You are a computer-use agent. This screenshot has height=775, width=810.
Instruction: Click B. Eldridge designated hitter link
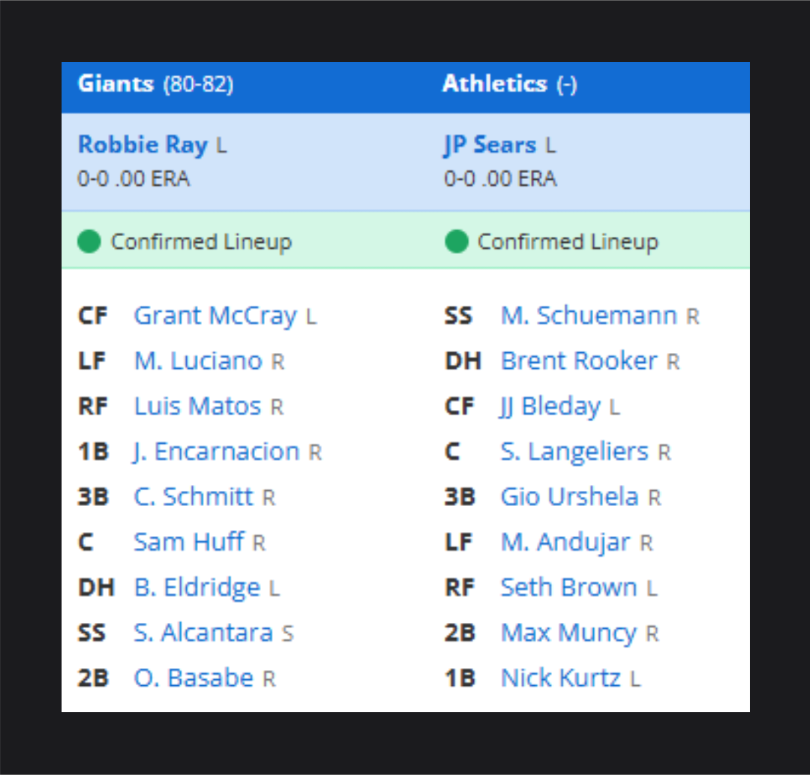tap(197, 588)
